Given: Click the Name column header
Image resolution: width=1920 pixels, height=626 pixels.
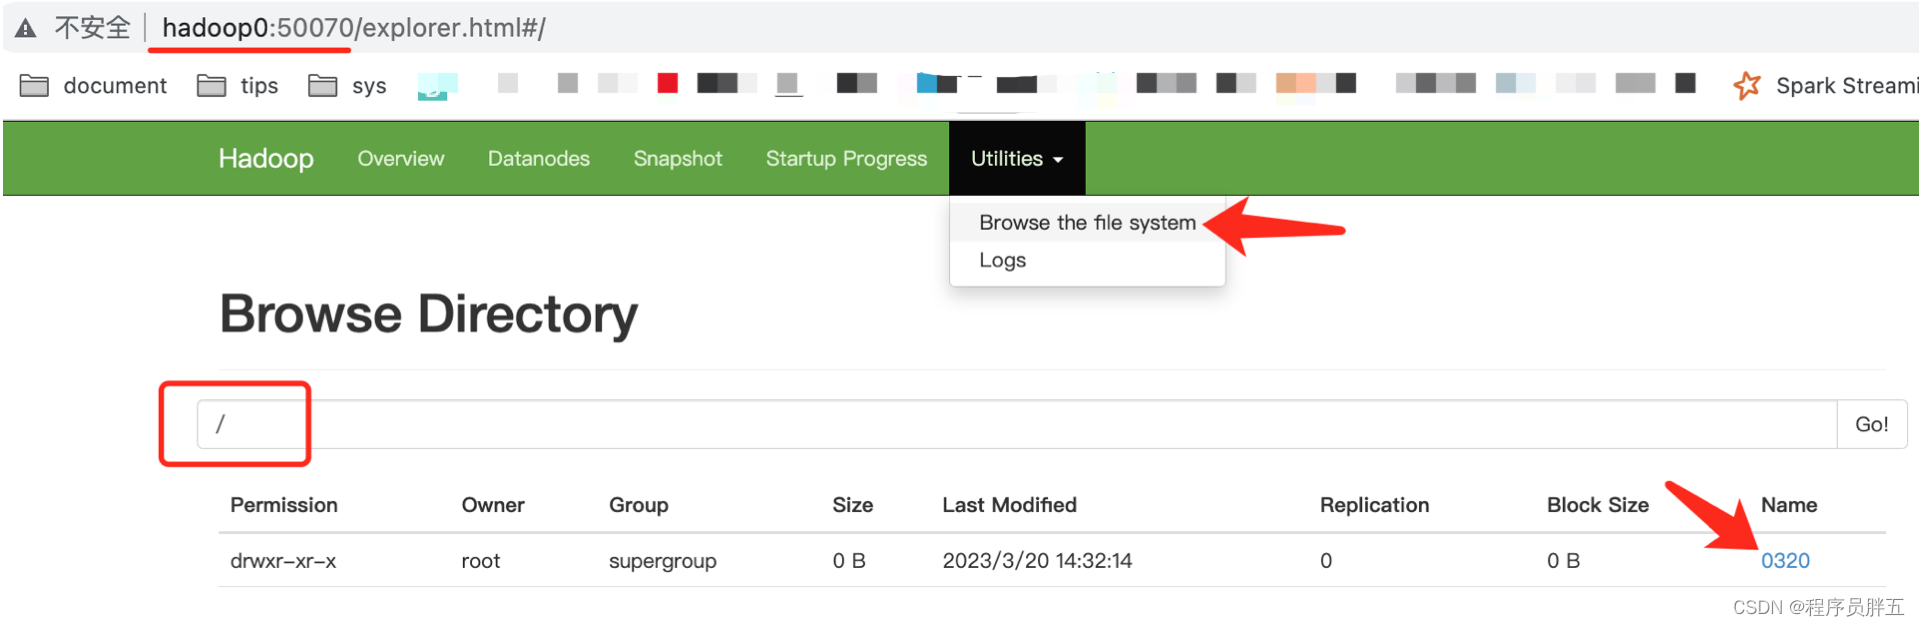Looking at the screenshot, I should point(1789,505).
